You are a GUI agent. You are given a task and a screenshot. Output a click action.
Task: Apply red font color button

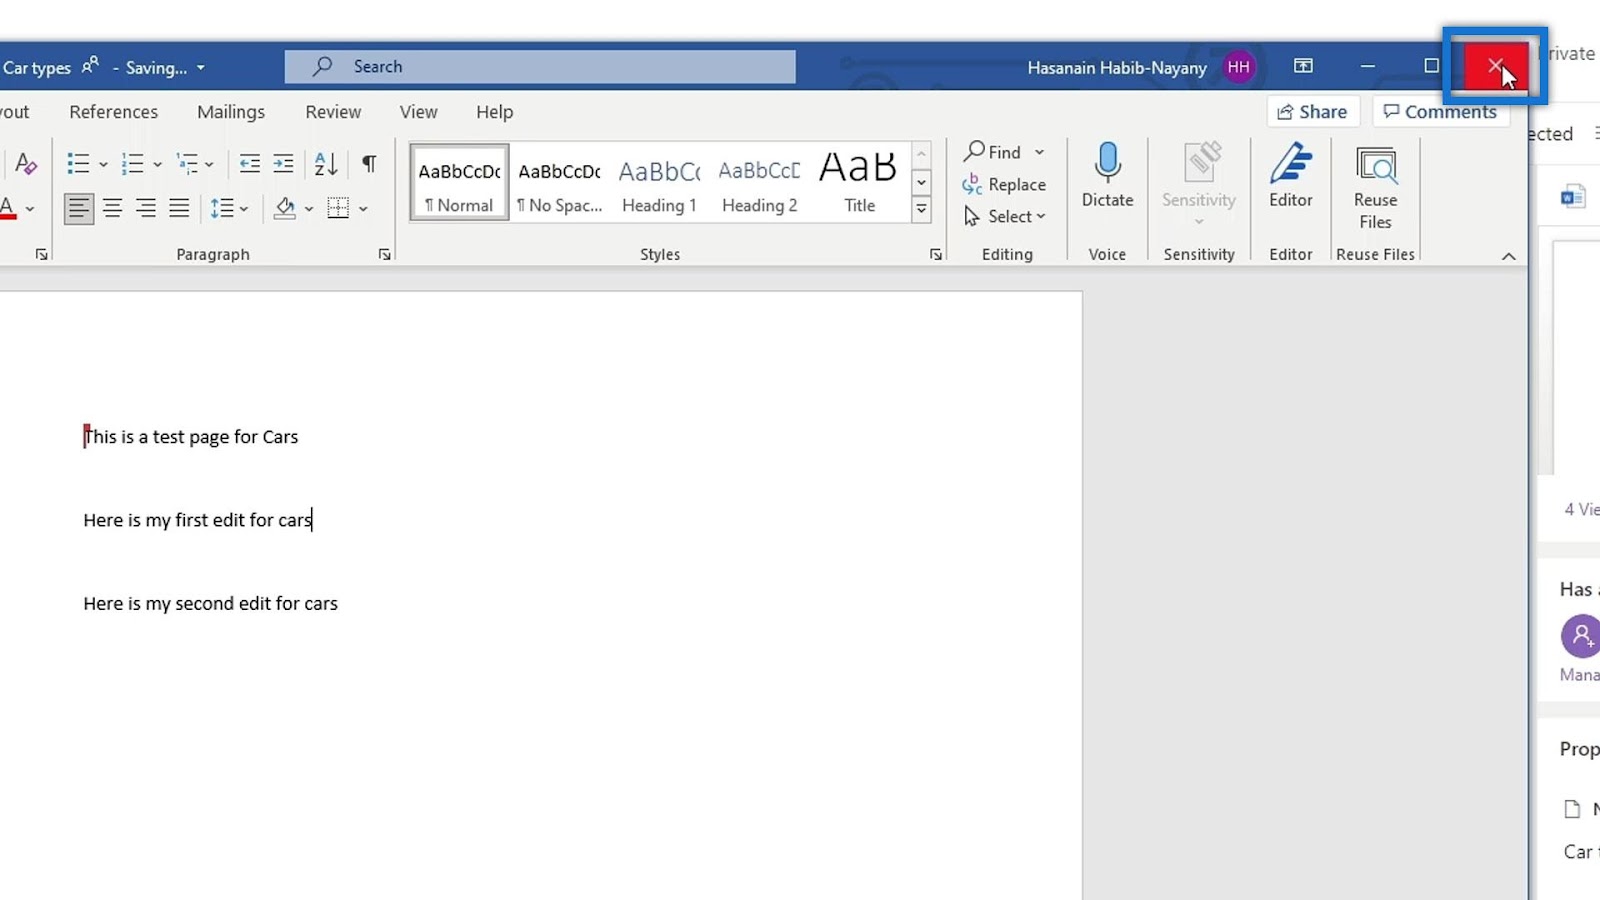[8, 208]
